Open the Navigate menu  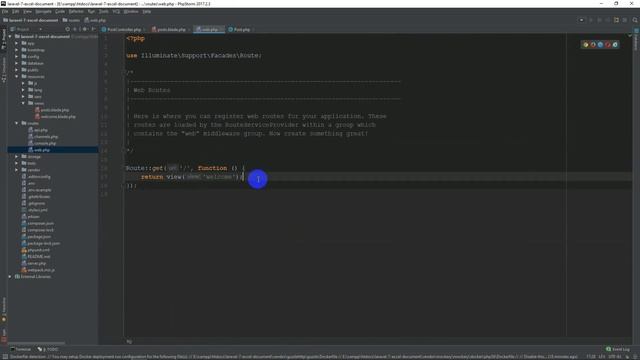click(x=43, y=11)
